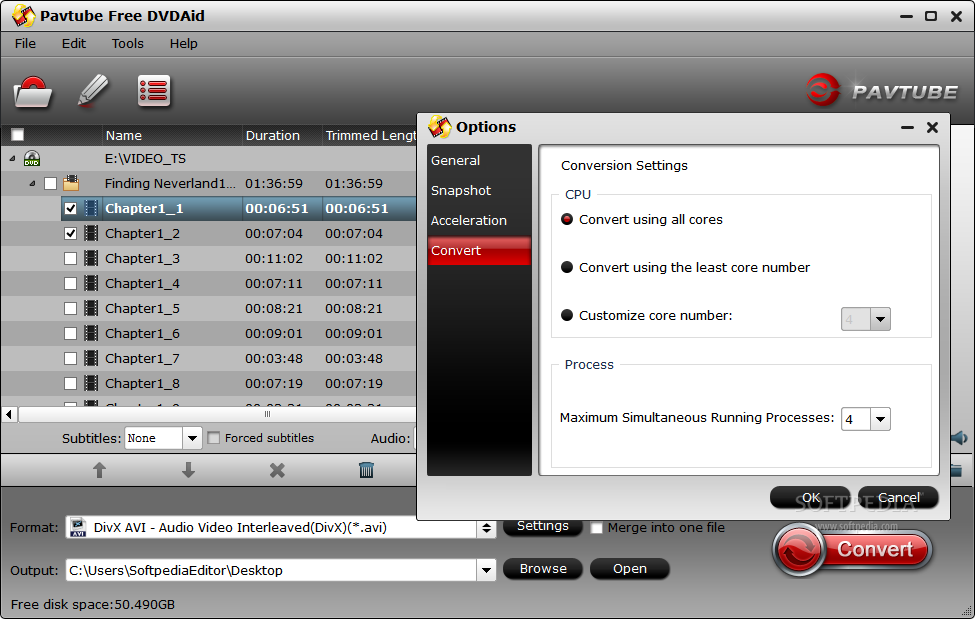Open the Subtitles dropdown

192,438
